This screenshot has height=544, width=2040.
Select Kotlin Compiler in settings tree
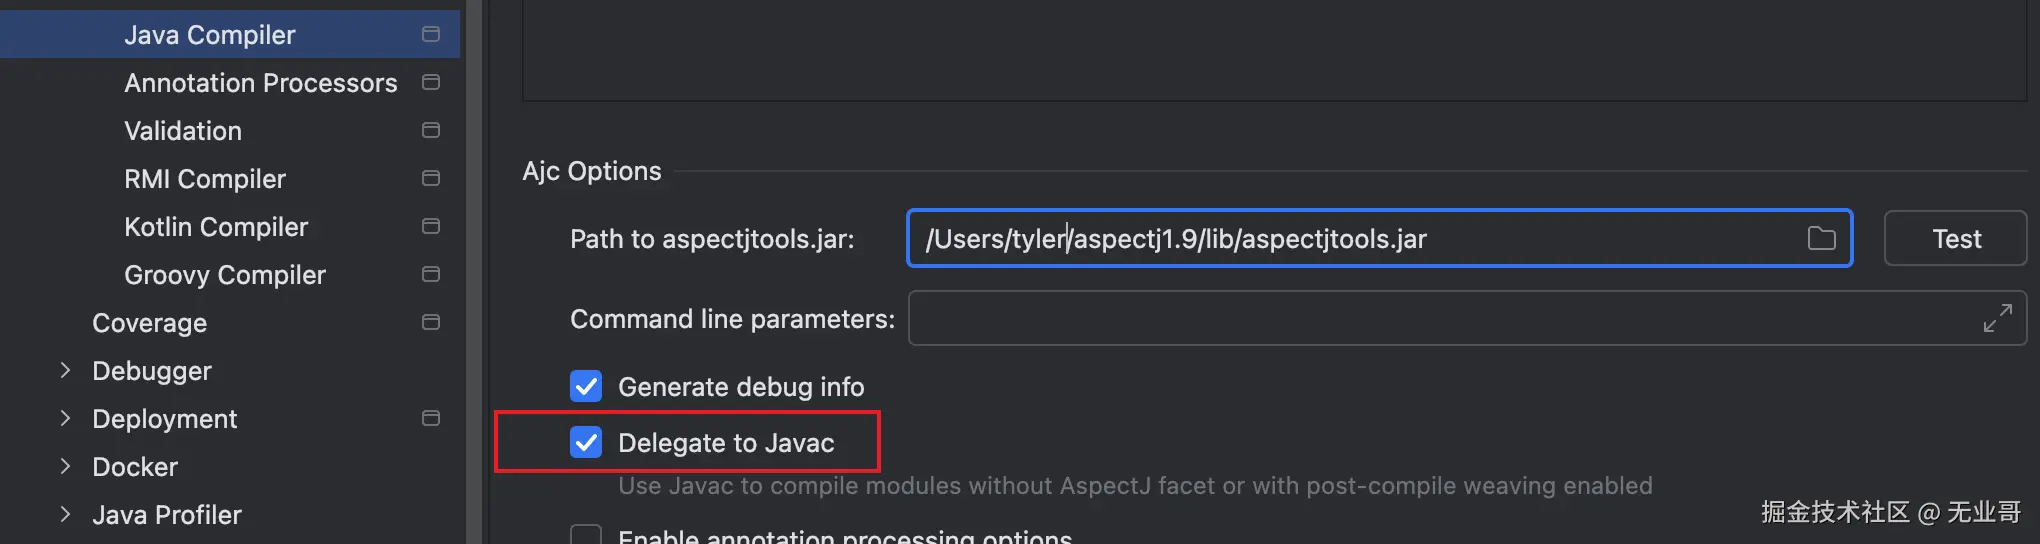216,227
